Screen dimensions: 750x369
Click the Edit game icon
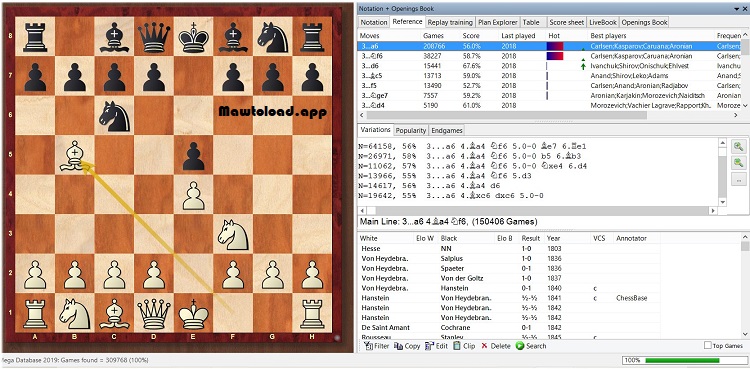tap(429, 346)
